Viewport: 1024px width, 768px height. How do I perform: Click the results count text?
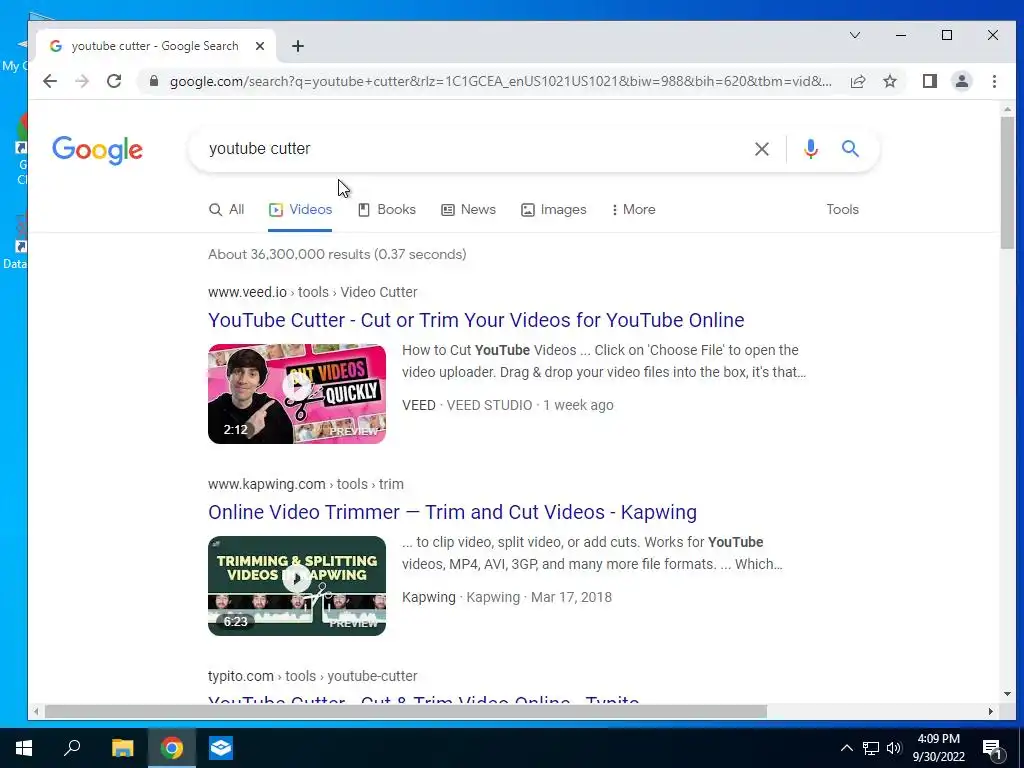pos(337,254)
